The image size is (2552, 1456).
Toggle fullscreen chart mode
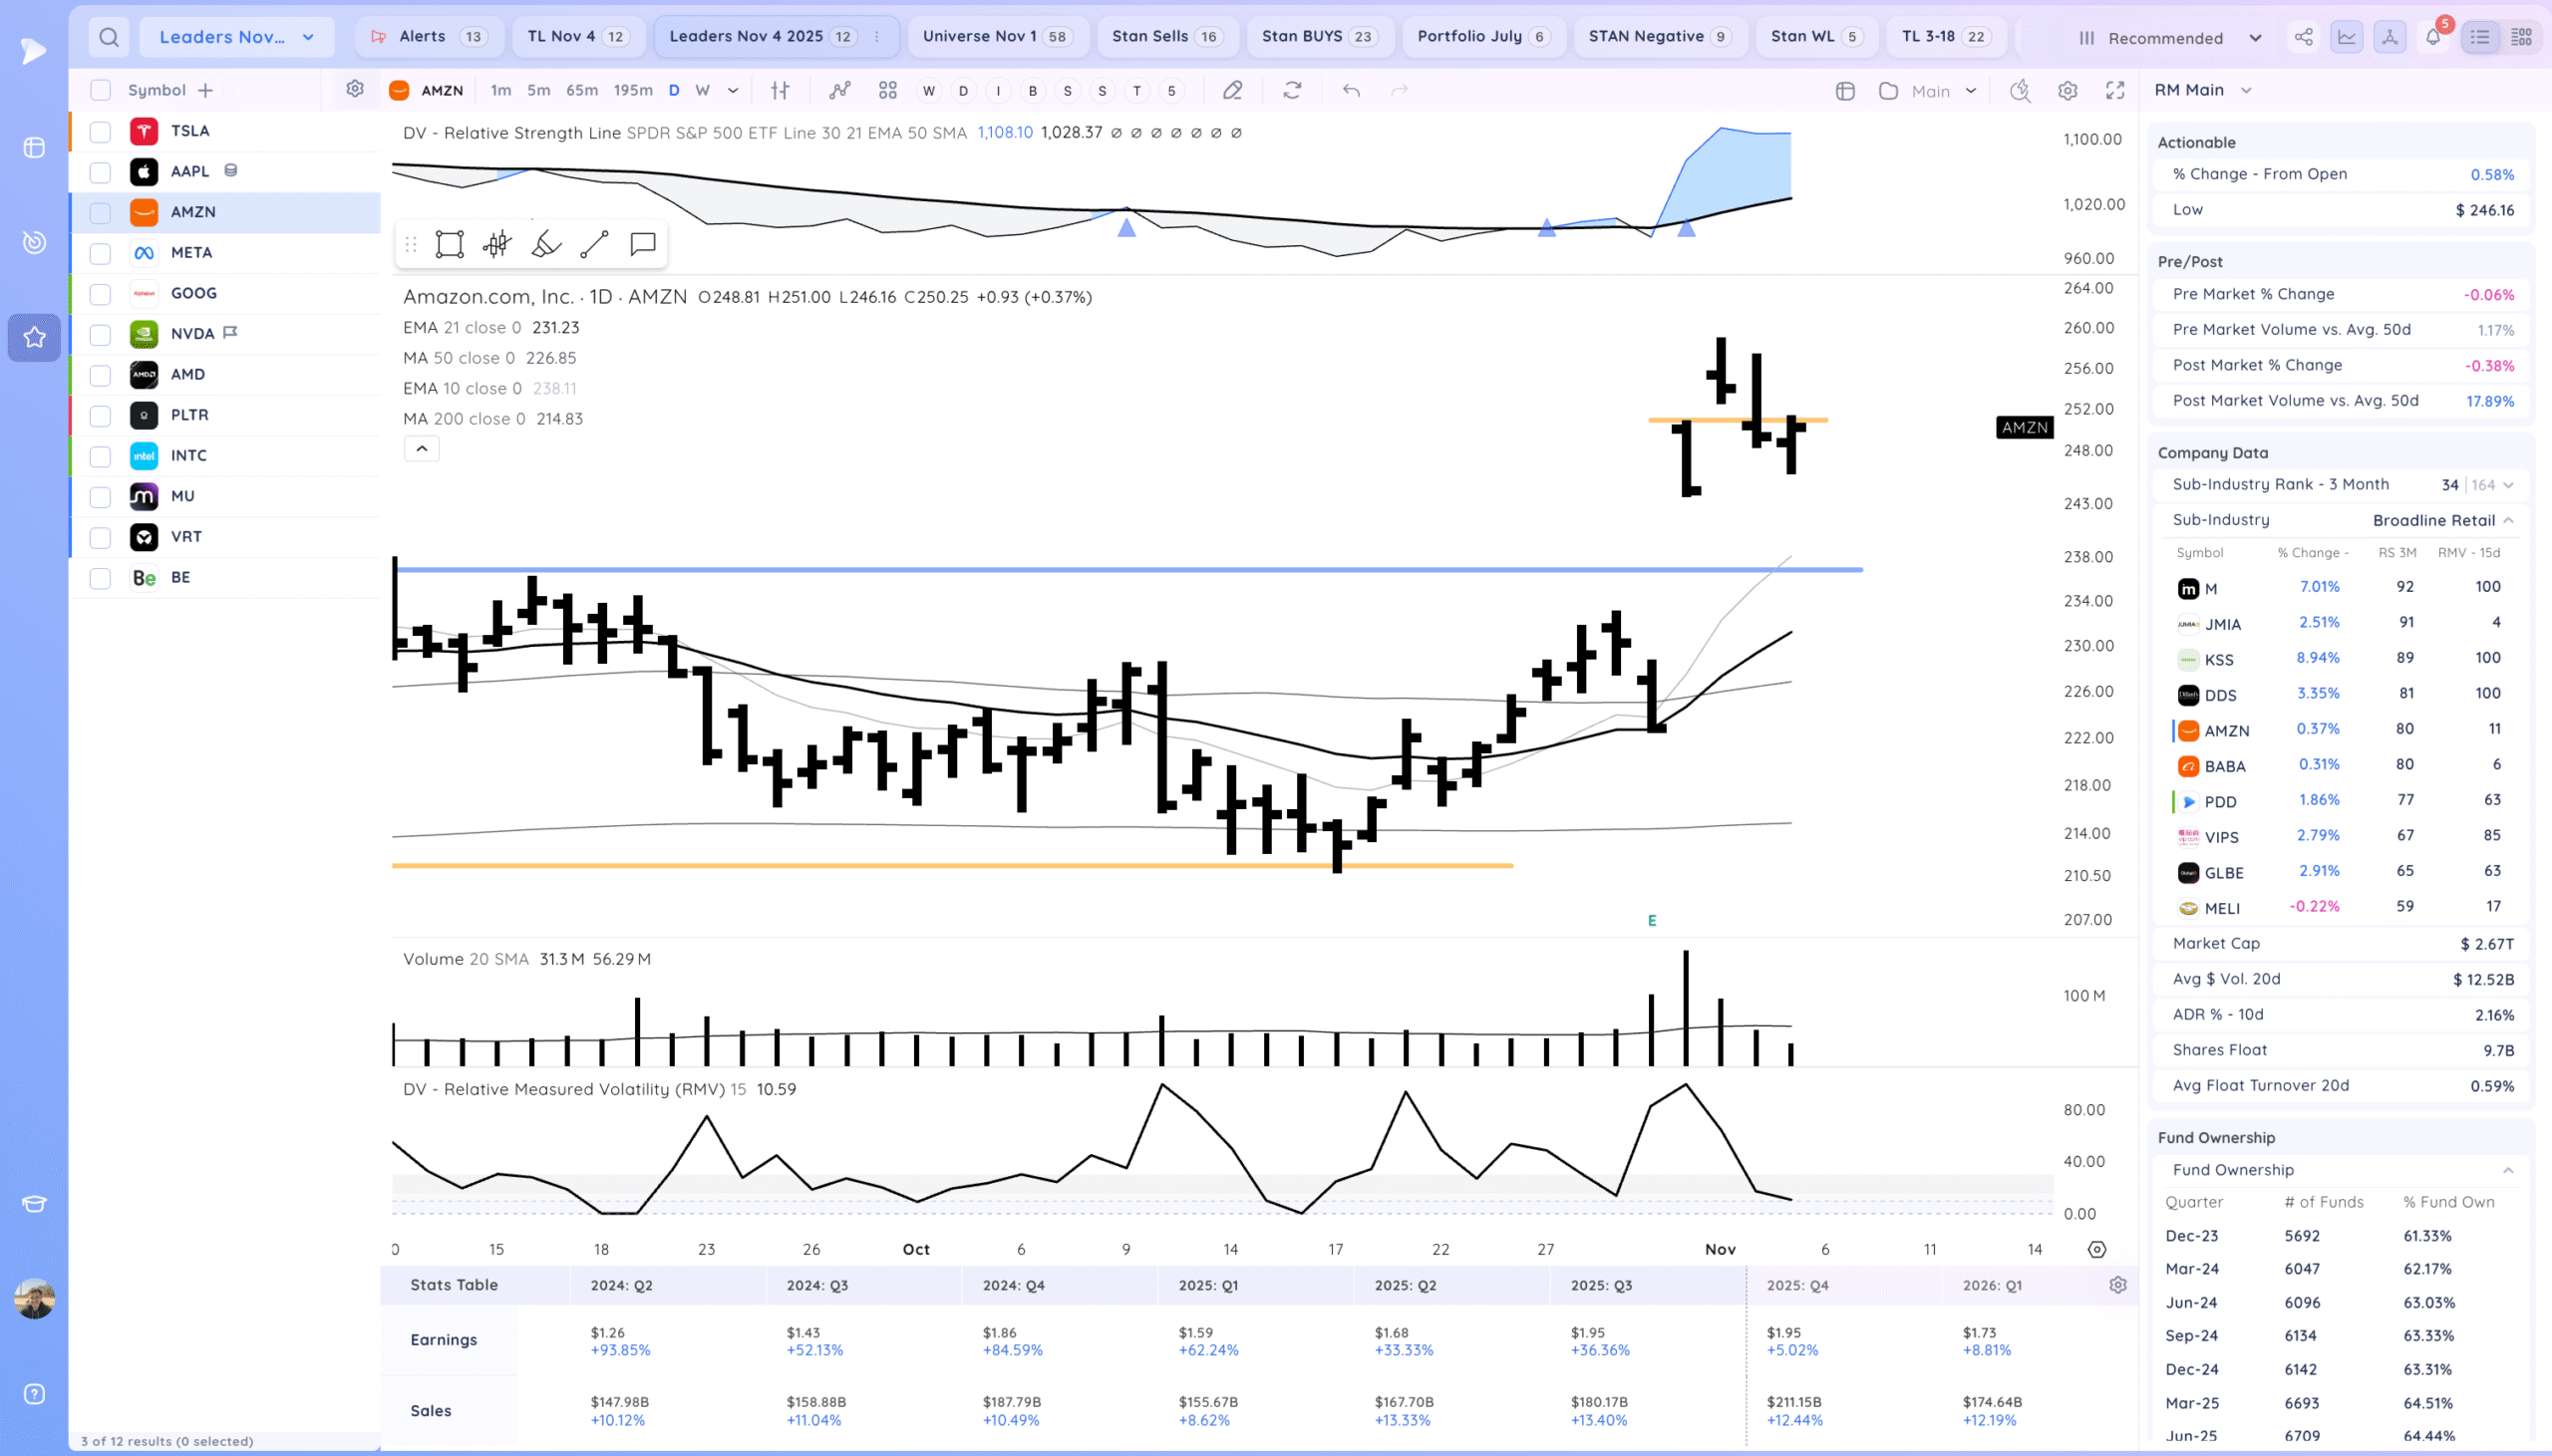(2115, 91)
